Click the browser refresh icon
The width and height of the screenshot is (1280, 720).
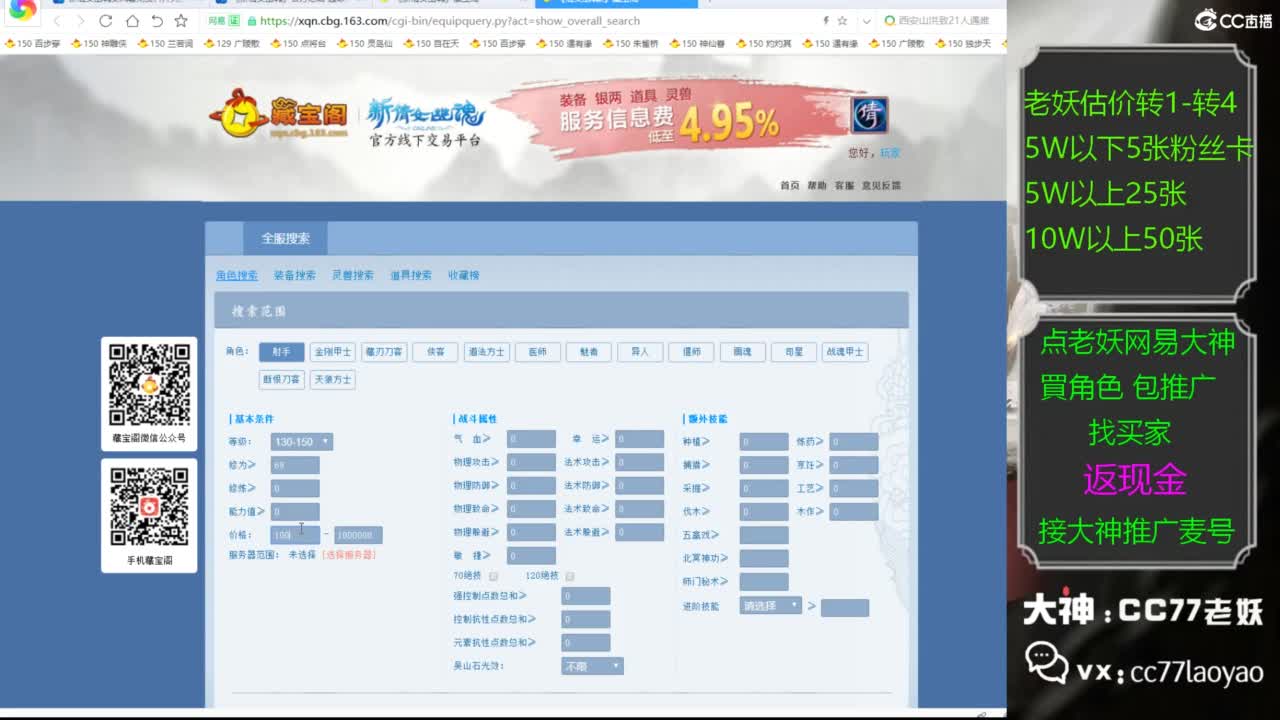tap(105, 20)
